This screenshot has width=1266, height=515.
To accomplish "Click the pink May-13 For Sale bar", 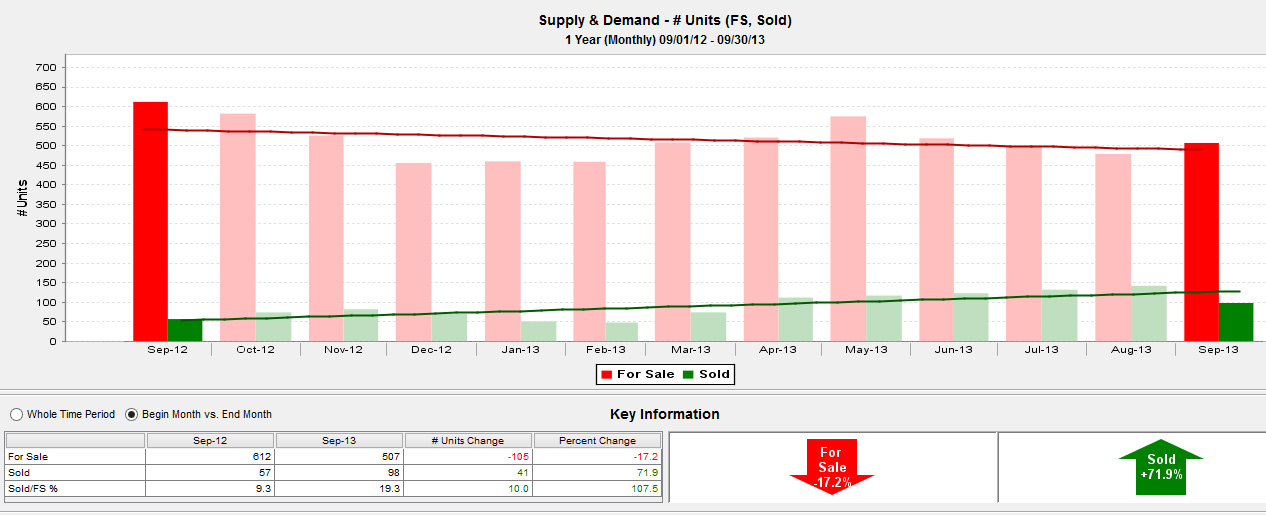I will tap(848, 228).
